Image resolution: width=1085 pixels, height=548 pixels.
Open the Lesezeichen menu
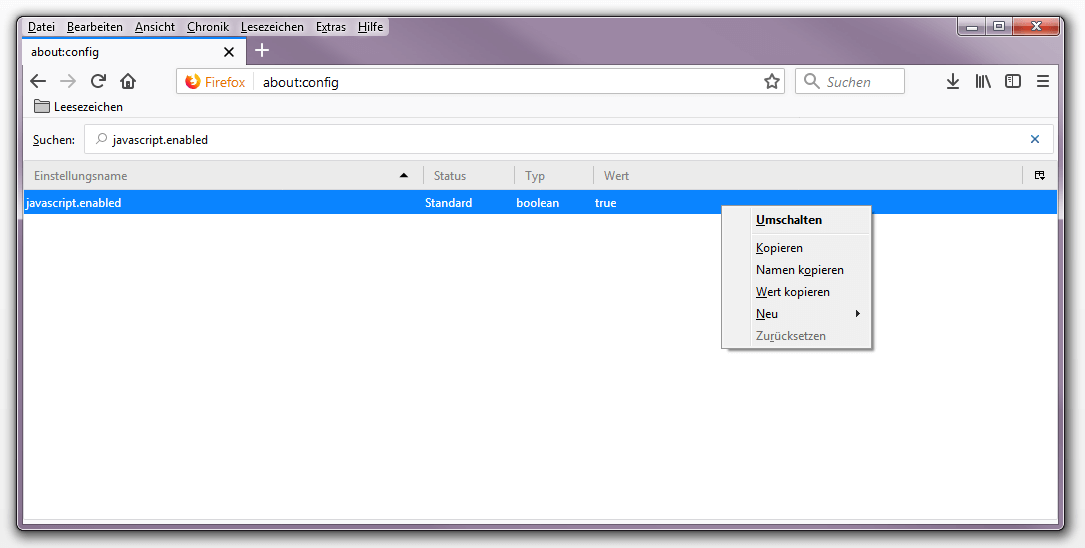tap(272, 27)
